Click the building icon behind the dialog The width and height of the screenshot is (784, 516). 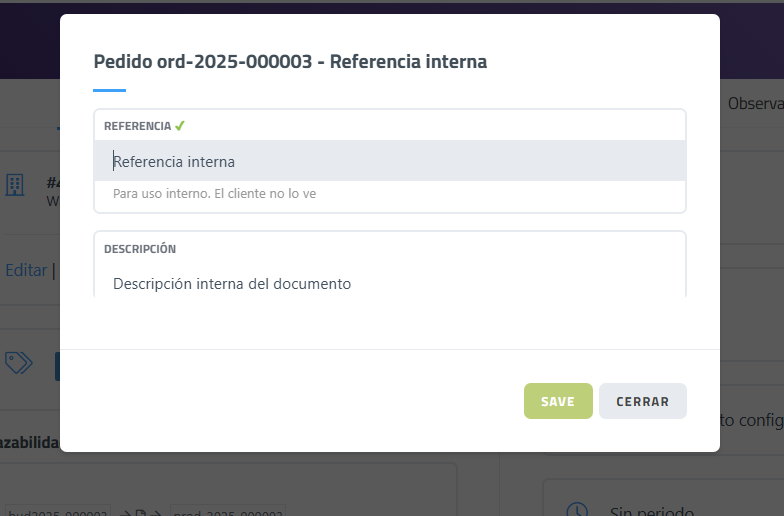tap(15, 185)
